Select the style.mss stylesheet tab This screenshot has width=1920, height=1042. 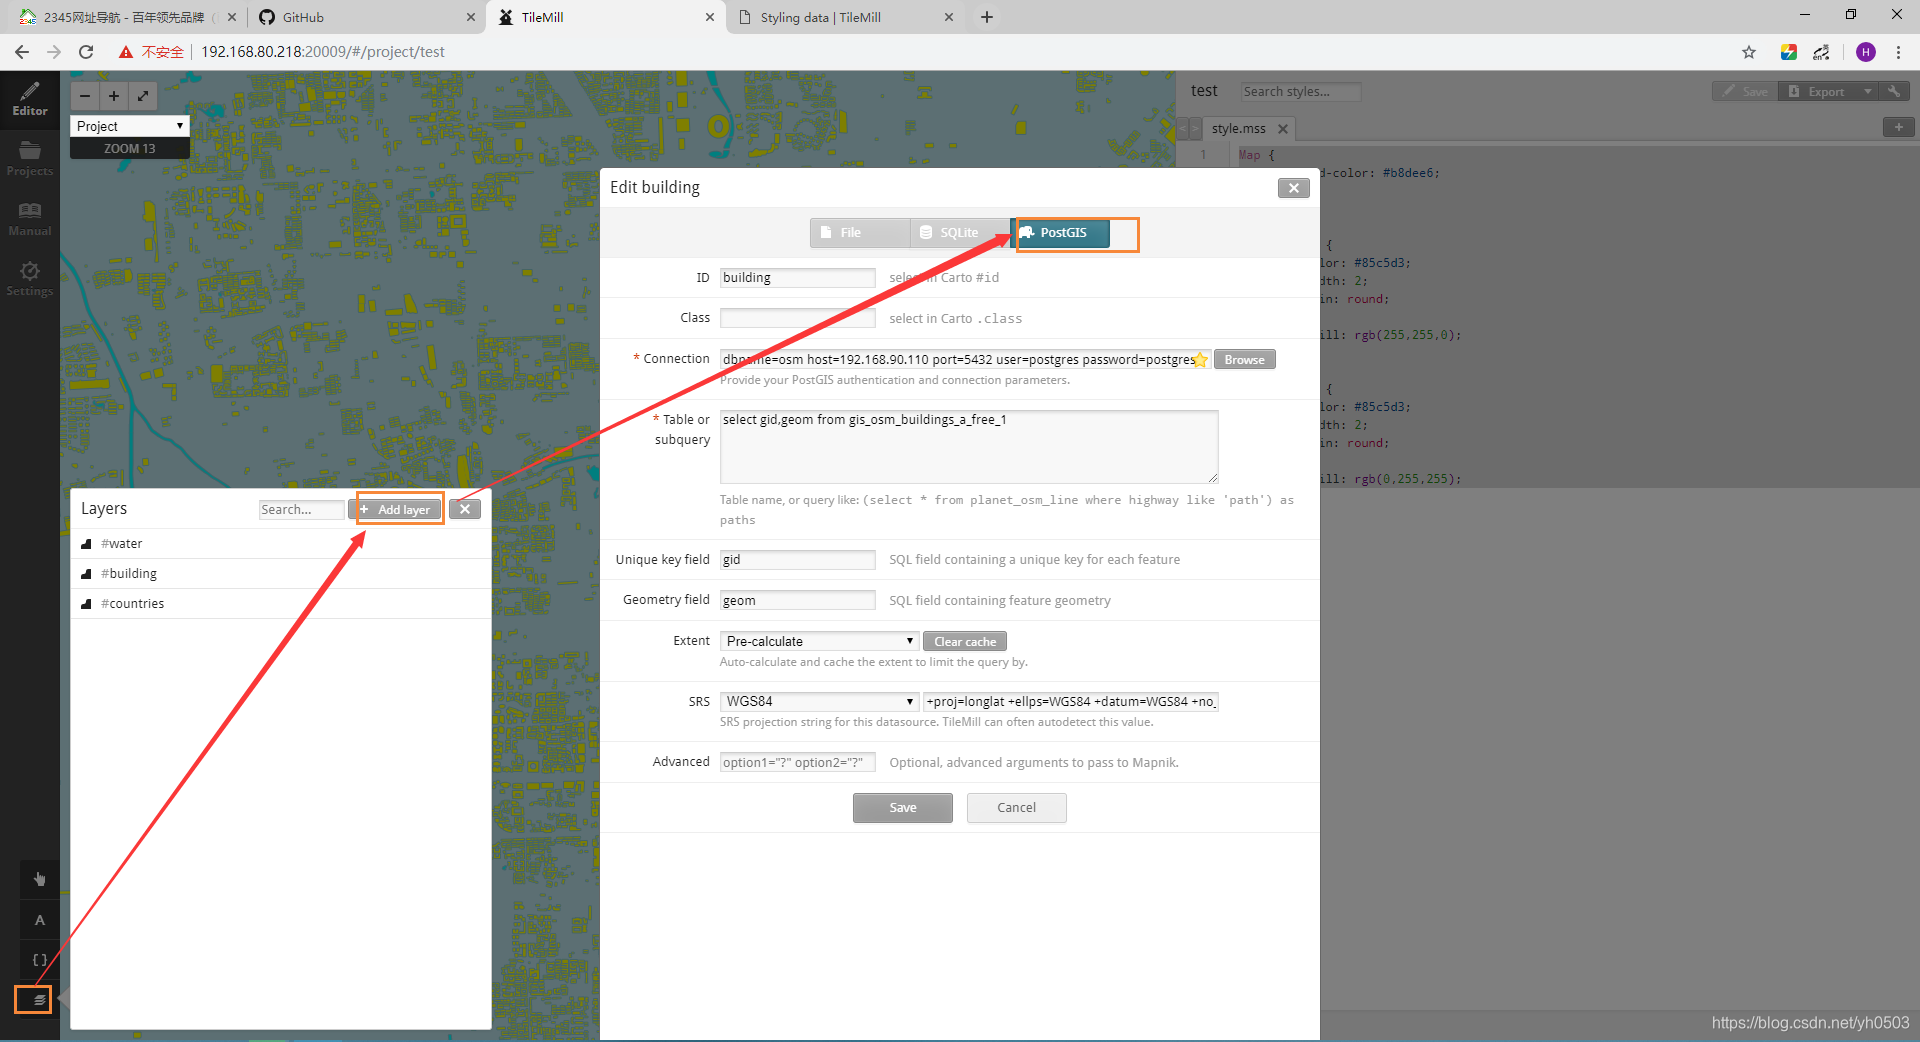pos(1238,129)
